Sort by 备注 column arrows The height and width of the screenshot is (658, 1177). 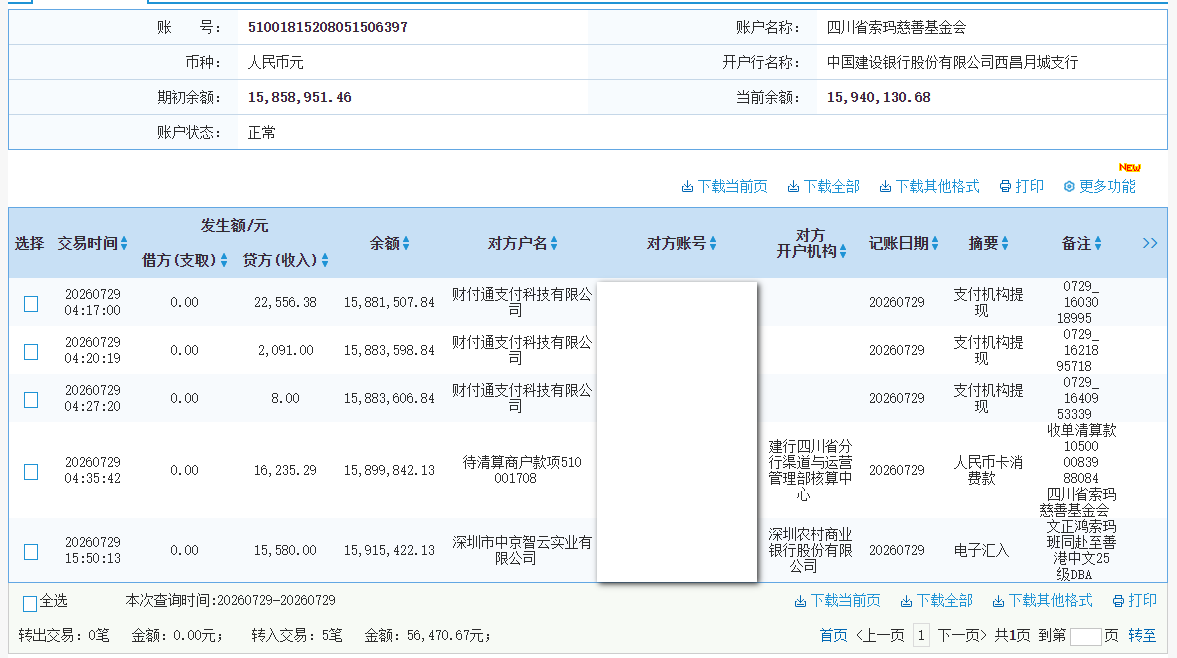pos(1097,243)
